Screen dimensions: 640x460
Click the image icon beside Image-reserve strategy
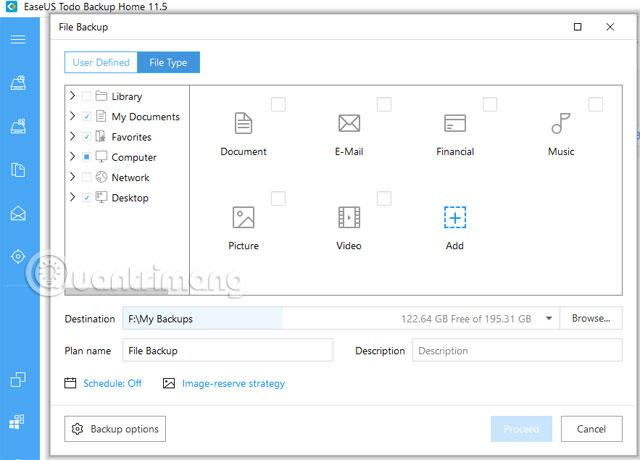(169, 383)
